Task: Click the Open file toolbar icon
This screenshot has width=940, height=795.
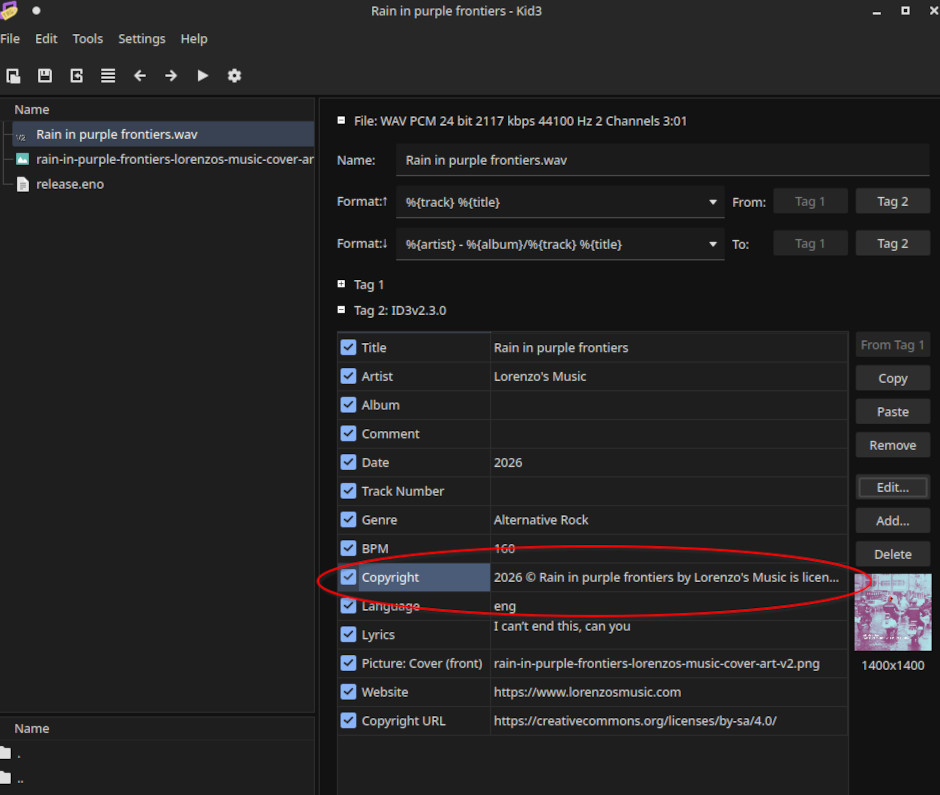Action: point(13,76)
